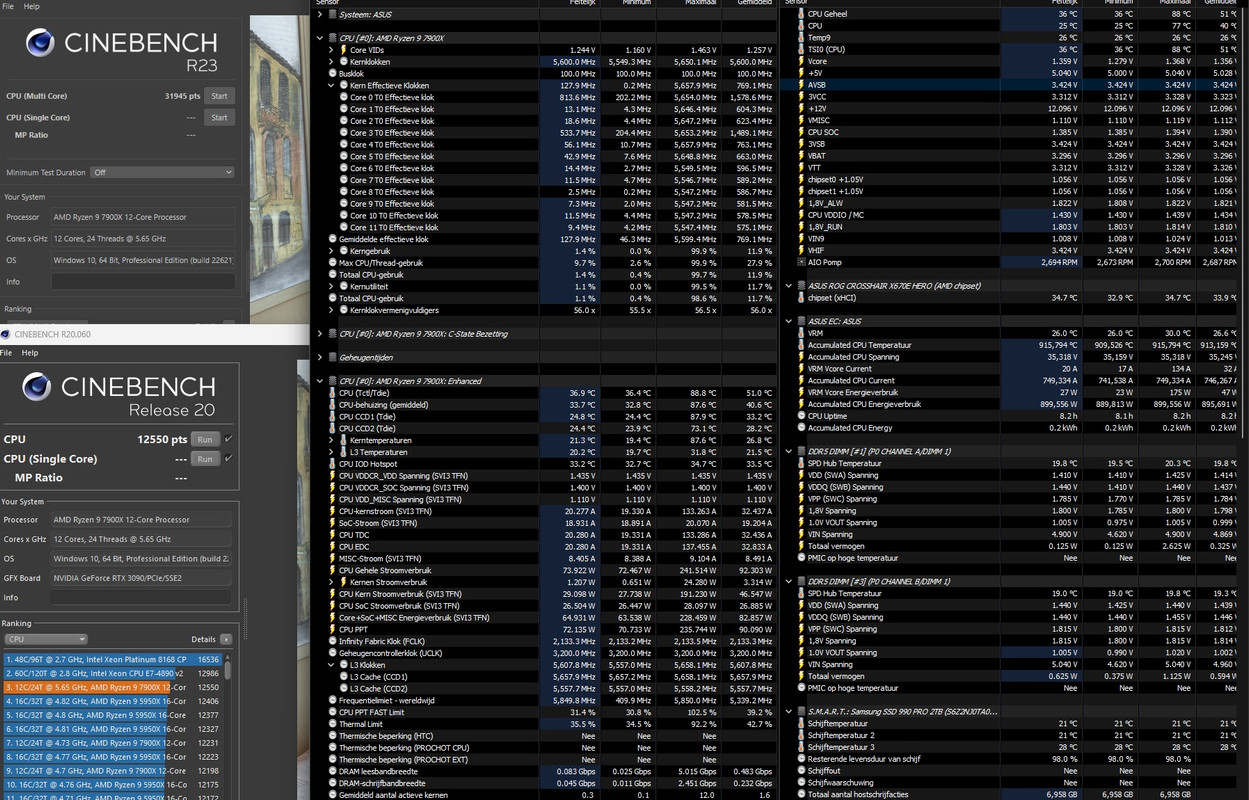1249x800 pixels.
Task: Click the Core 3 T0 Effectieve klok icon
Action: click(x=343, y=133)
